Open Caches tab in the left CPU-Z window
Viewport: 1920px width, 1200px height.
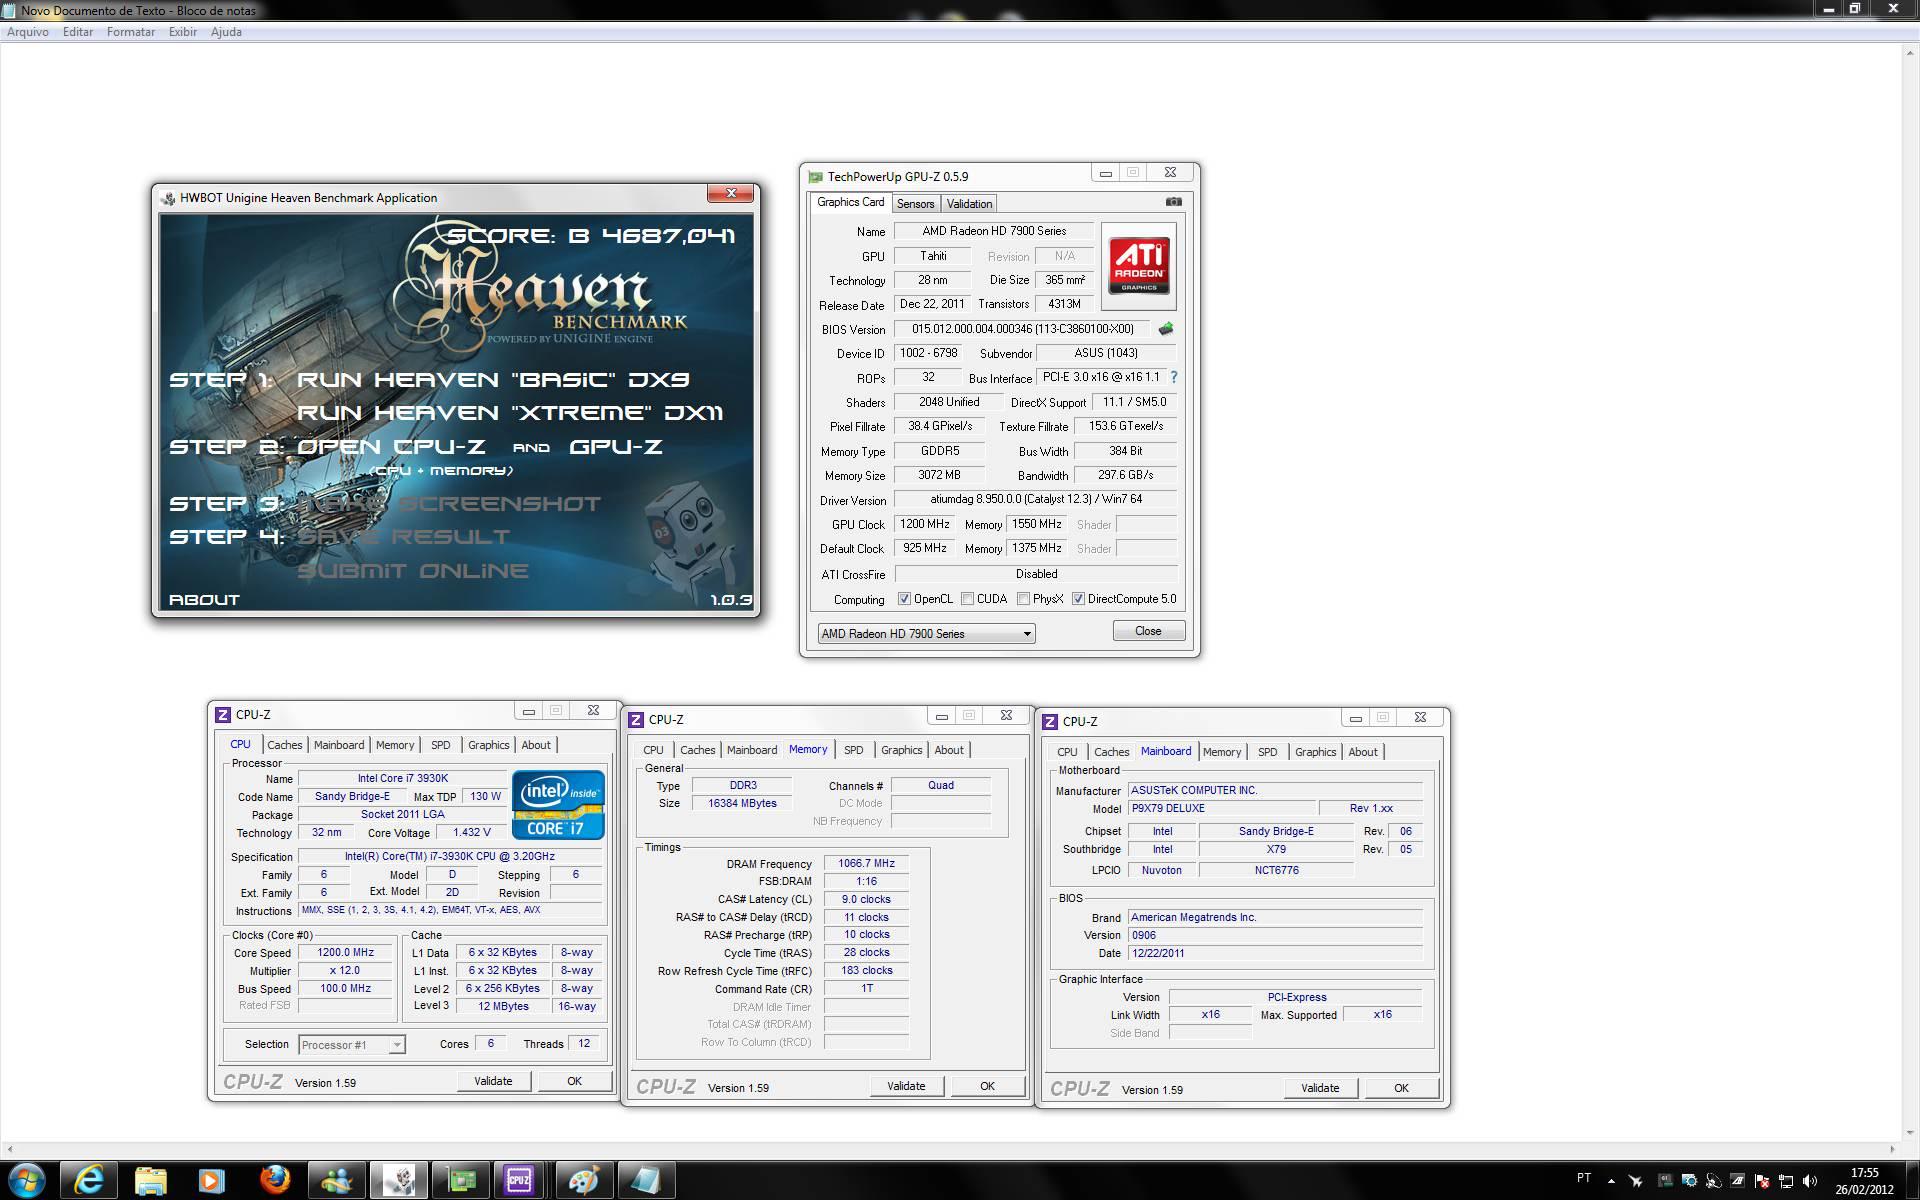click(x=284, y=745)
